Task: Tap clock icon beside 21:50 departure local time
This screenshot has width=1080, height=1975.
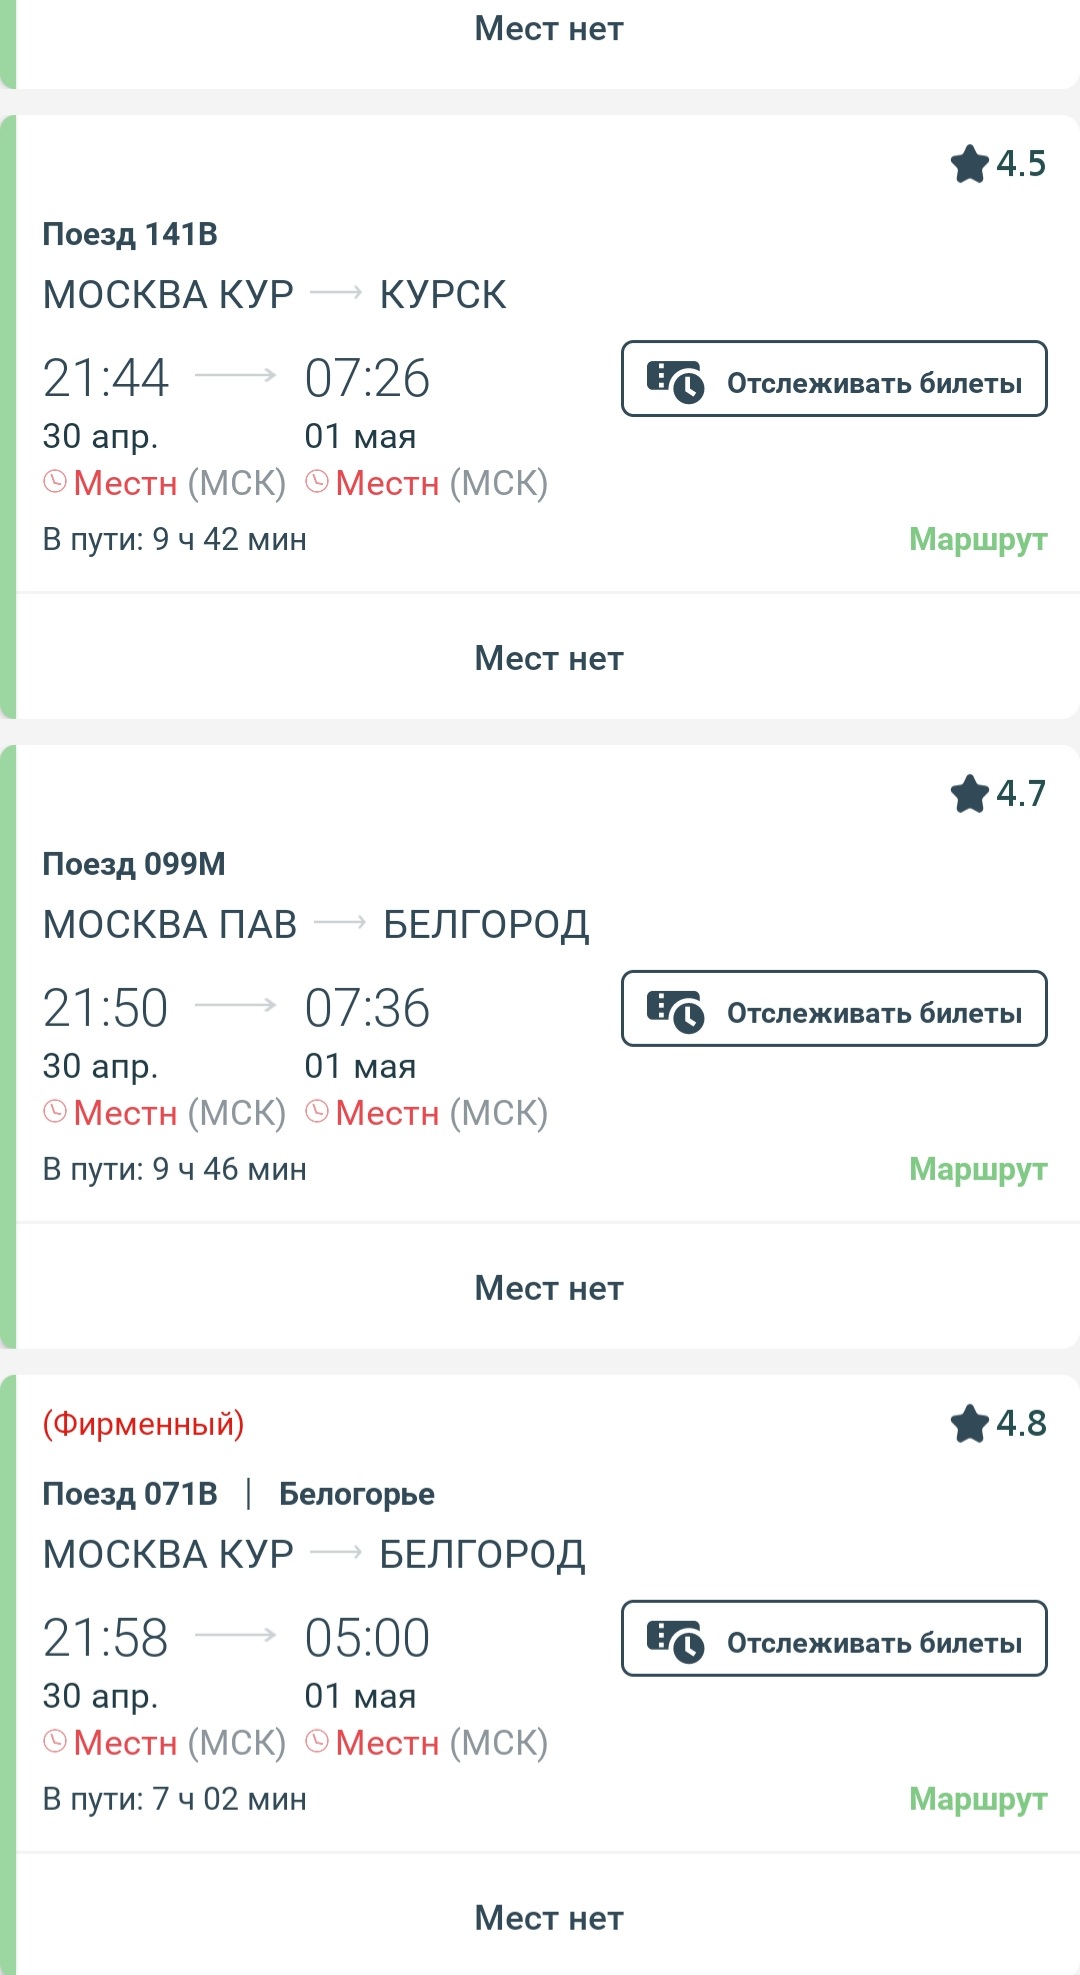Action: coord(55,1112)
